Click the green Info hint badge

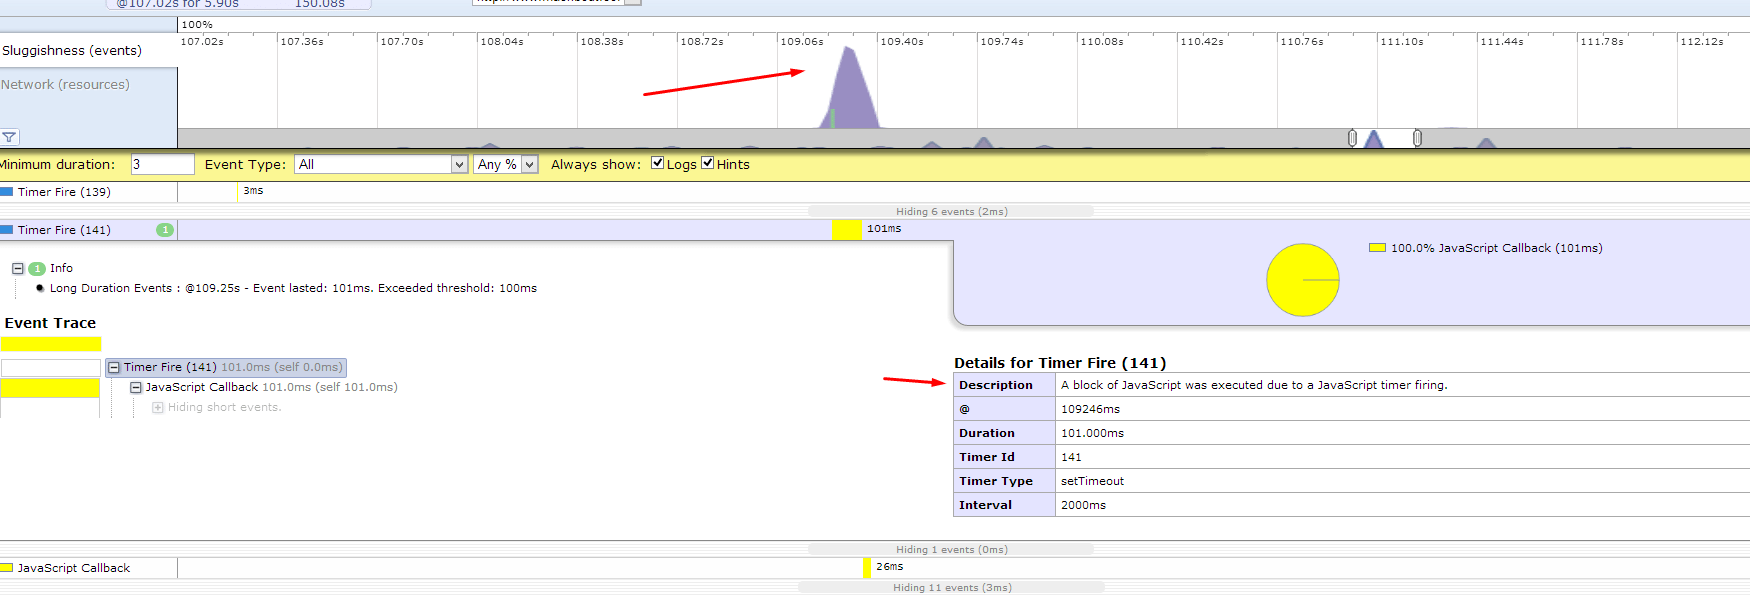click(x=37, y=268)
